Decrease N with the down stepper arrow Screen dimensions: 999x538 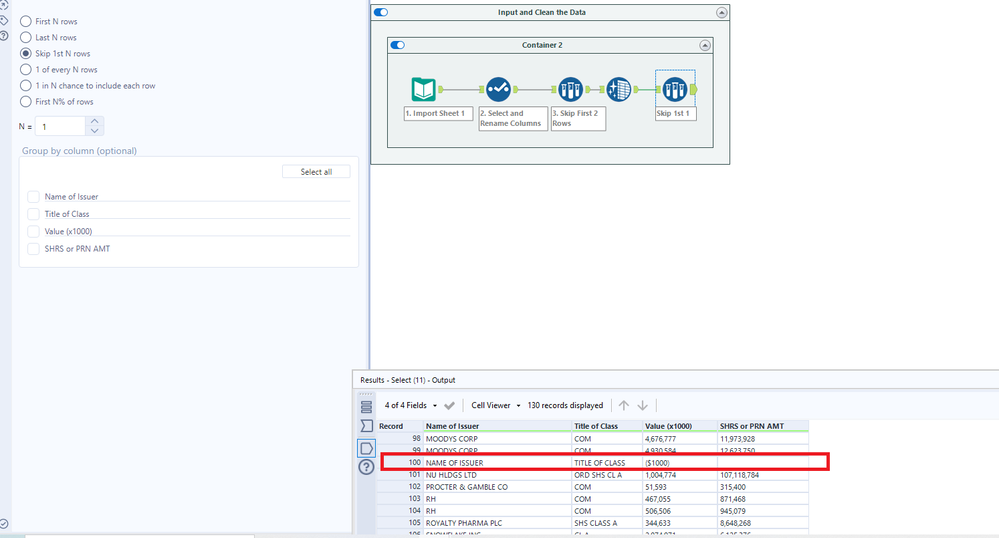[x=94, y=131]
